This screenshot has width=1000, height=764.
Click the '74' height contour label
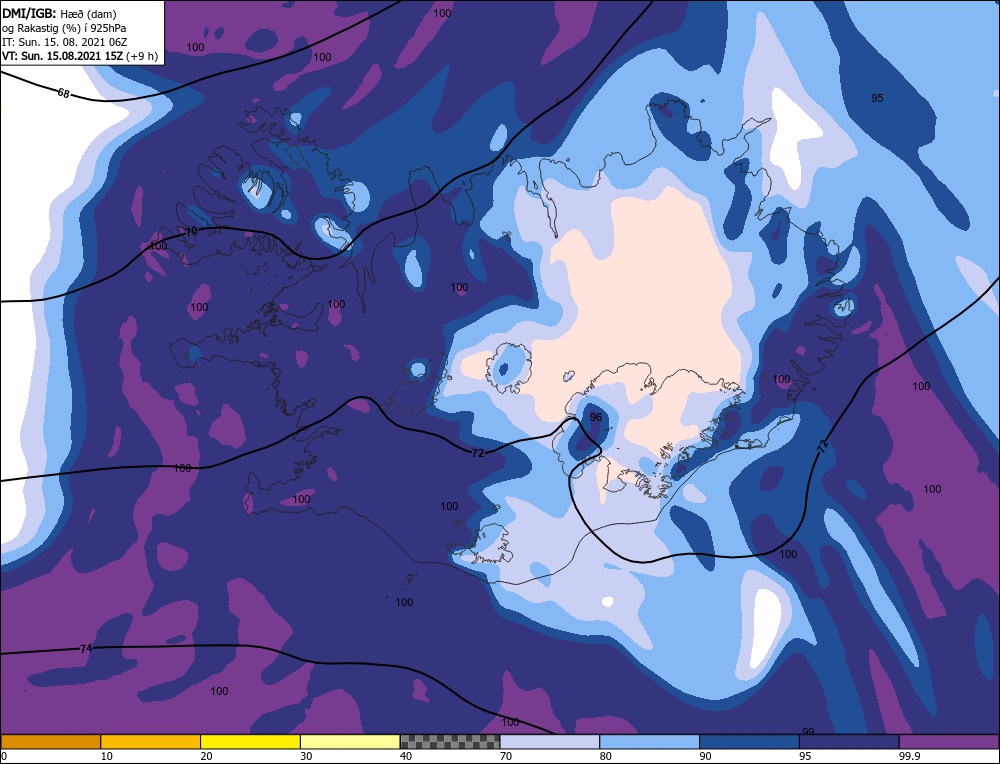(x=86, y=649)
